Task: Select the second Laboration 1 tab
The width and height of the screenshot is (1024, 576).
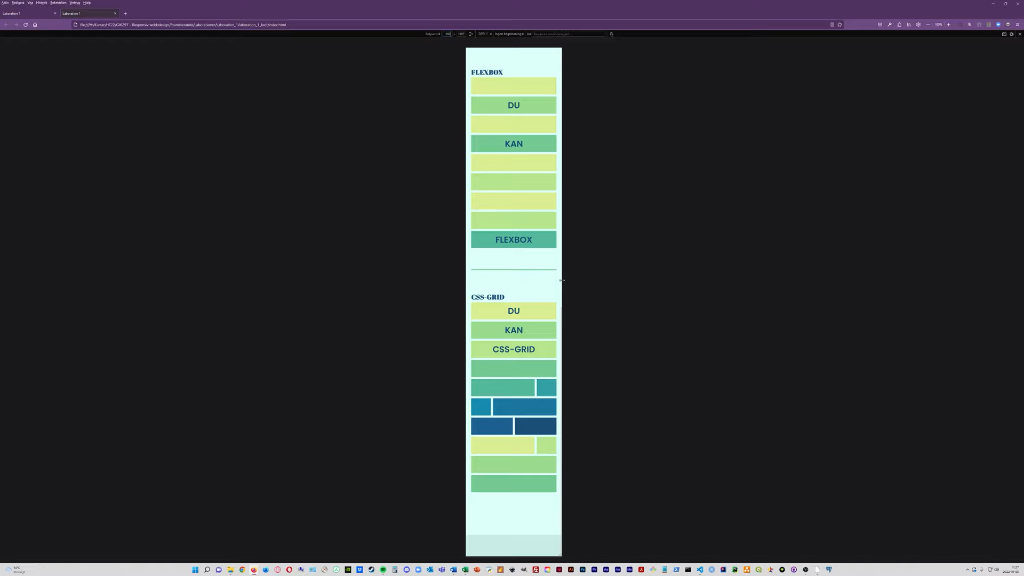Action: 87,13
